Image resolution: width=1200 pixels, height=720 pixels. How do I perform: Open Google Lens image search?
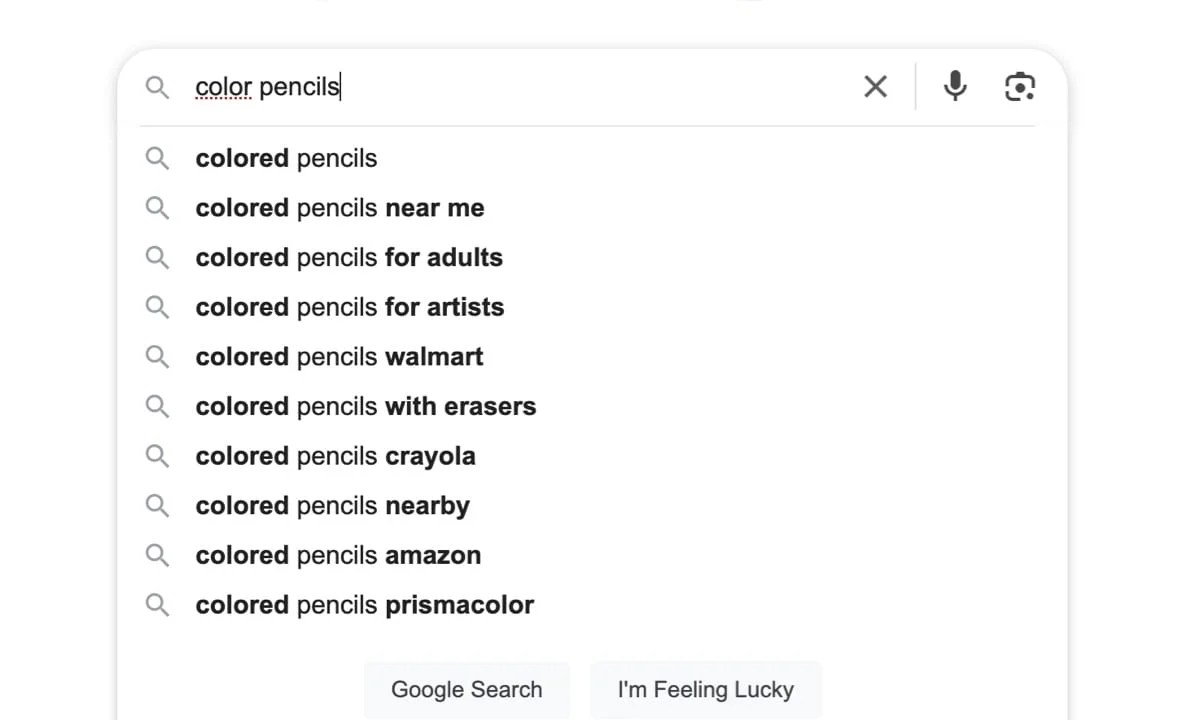tap(1019, 86)
